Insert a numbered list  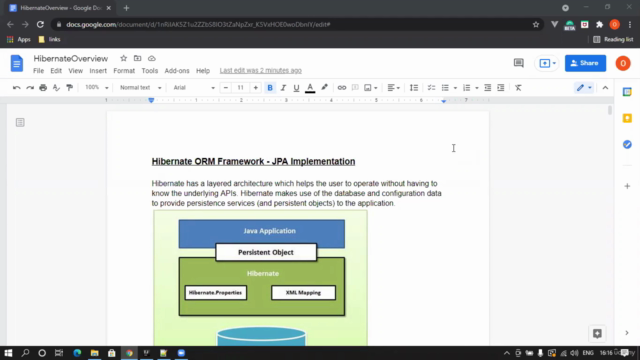tap(467, 88)
